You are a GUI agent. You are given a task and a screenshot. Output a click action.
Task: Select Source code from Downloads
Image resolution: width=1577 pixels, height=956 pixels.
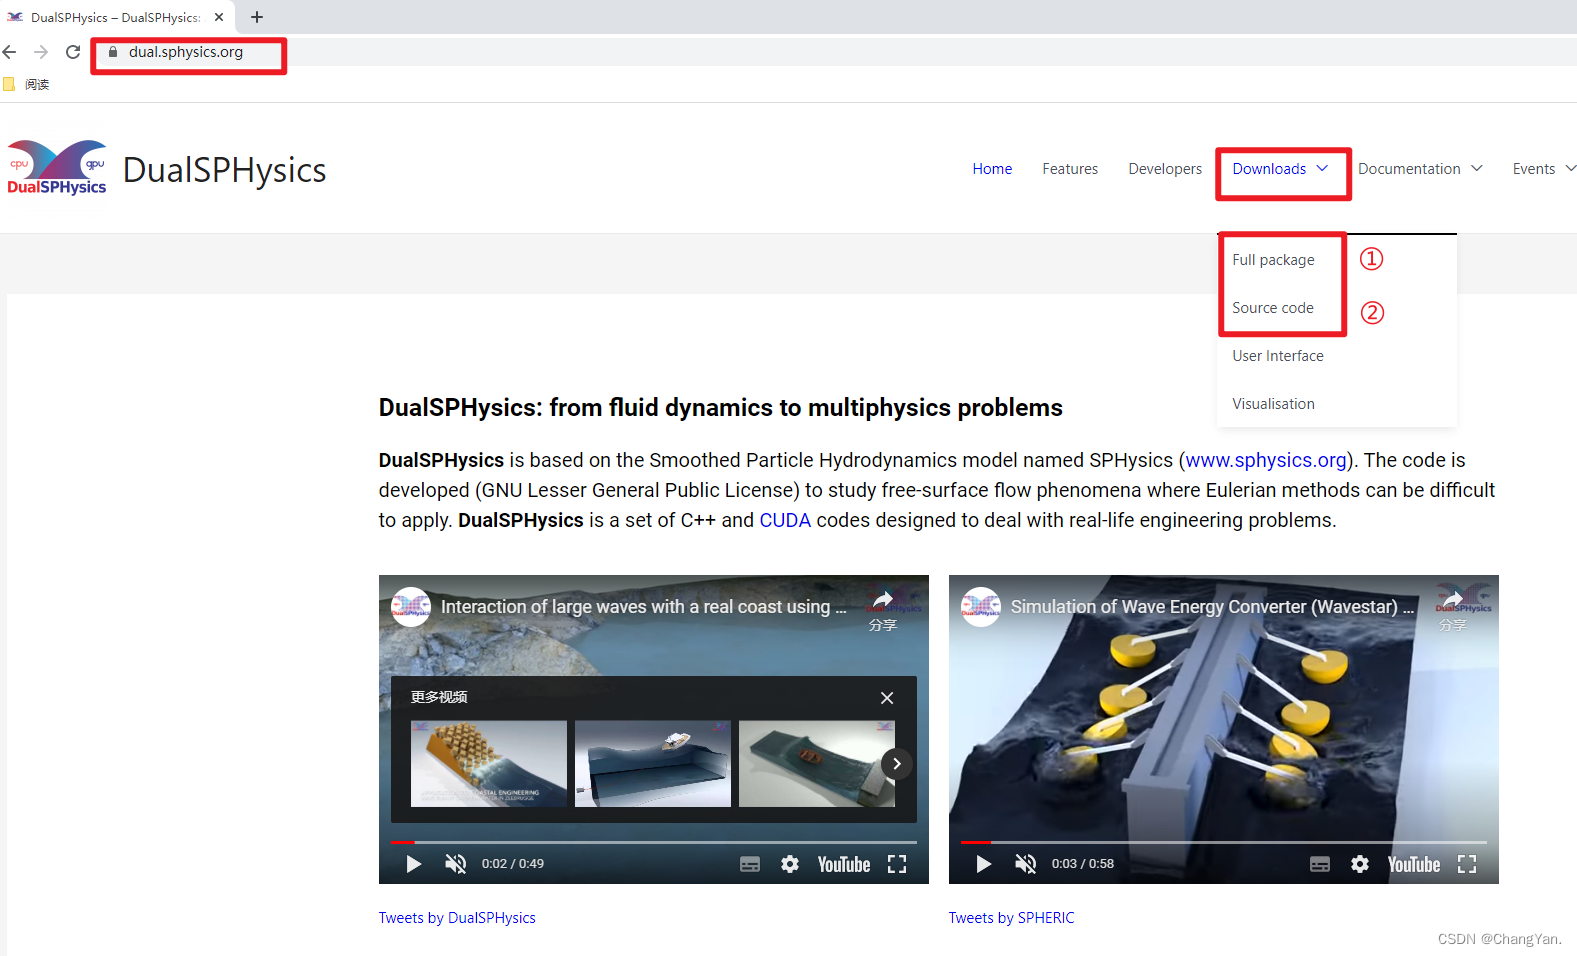(x=1273, y=308)
